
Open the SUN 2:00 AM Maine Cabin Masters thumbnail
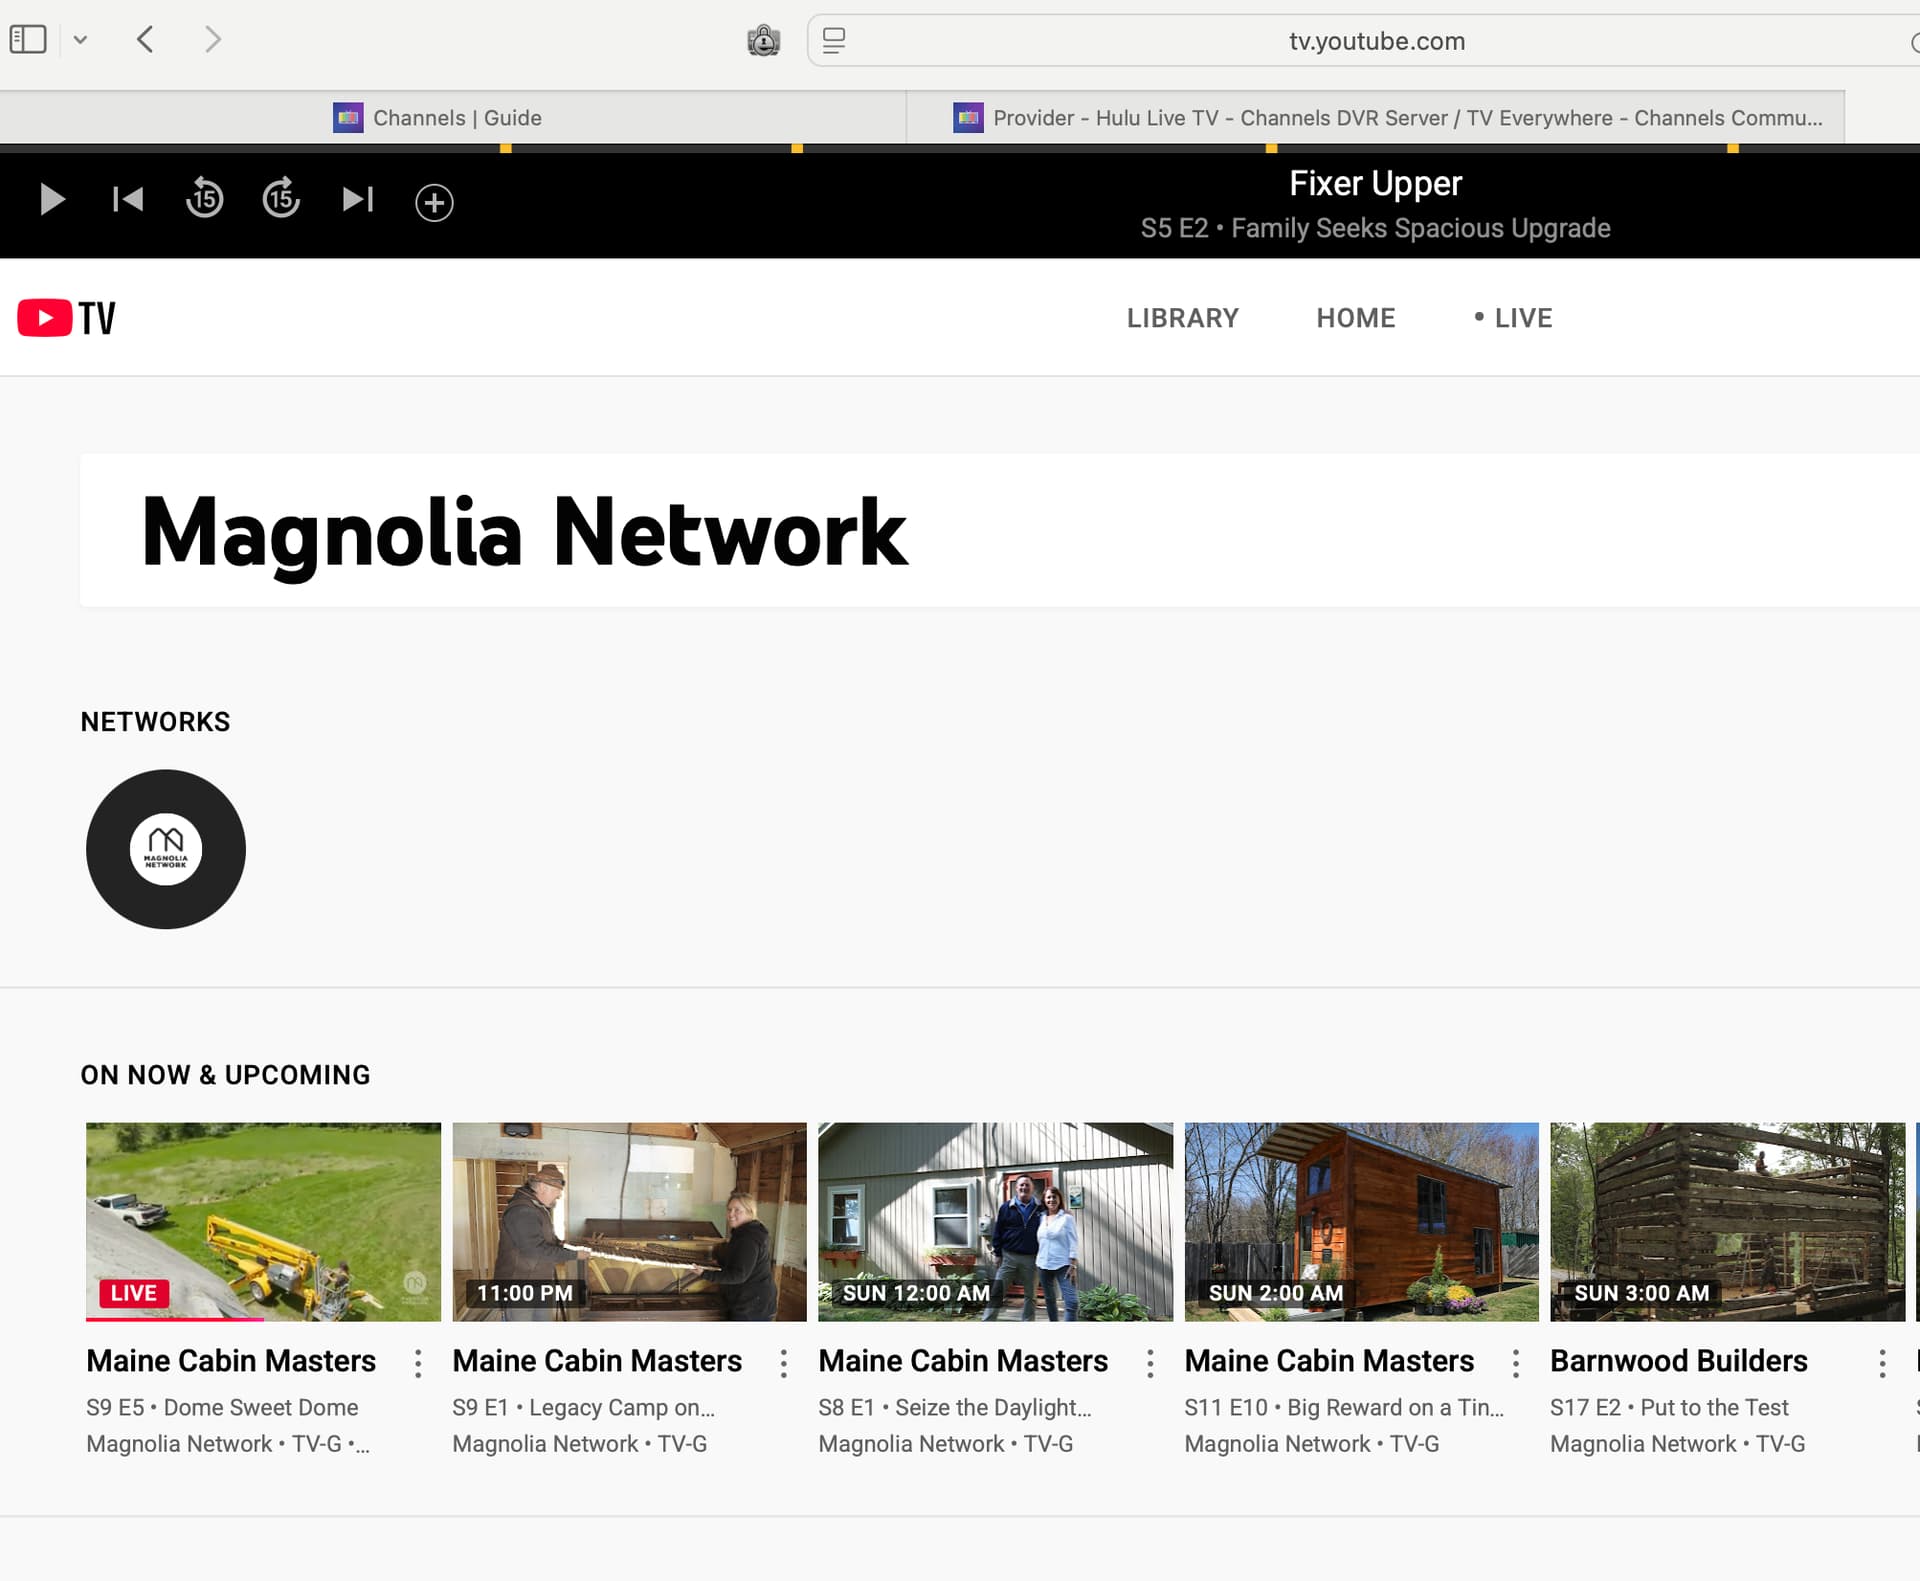(x=1361, y=1221)
